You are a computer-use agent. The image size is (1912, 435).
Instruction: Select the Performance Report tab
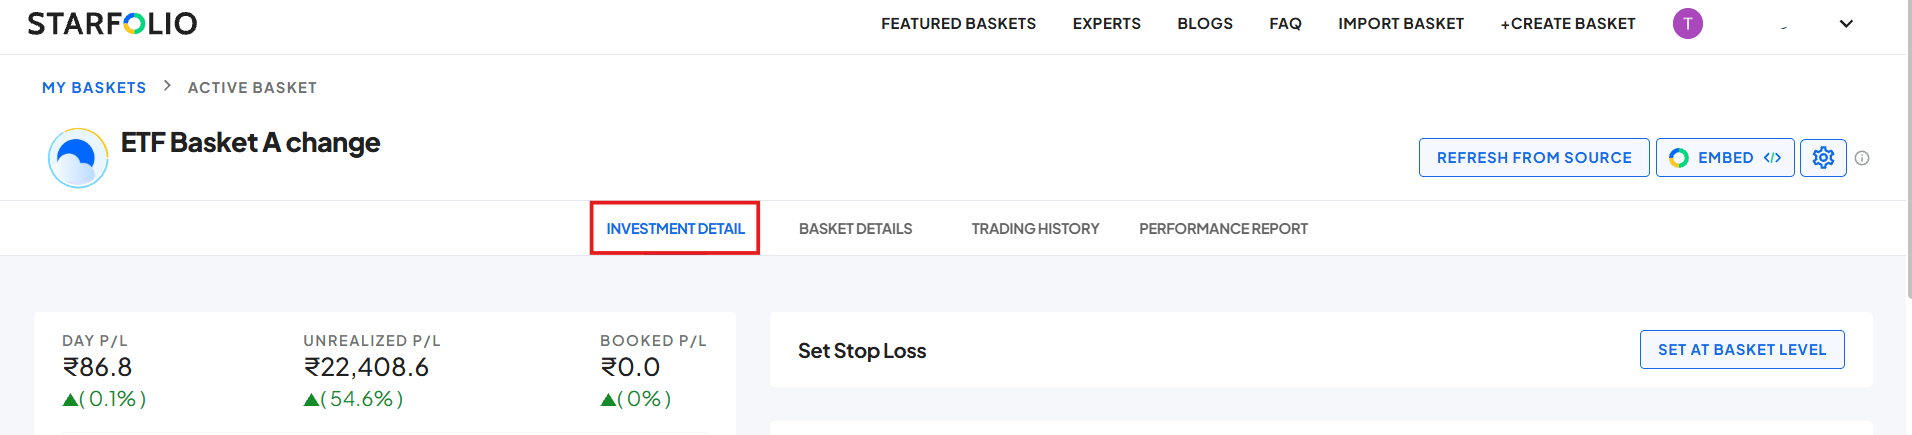coord(1223,229)
